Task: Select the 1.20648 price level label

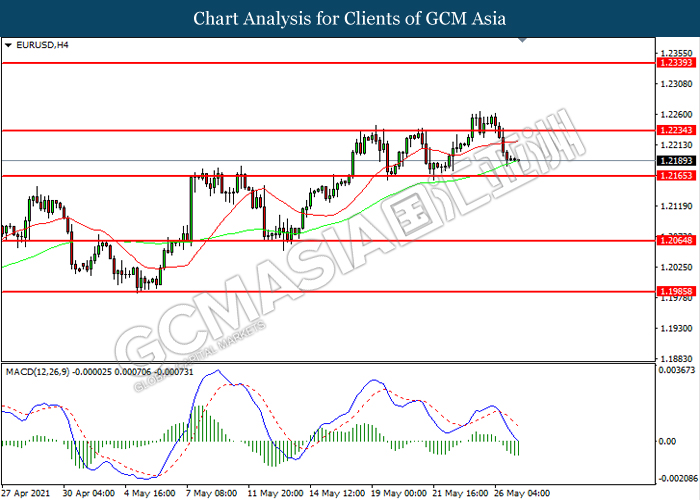Action: coord(677,241)
